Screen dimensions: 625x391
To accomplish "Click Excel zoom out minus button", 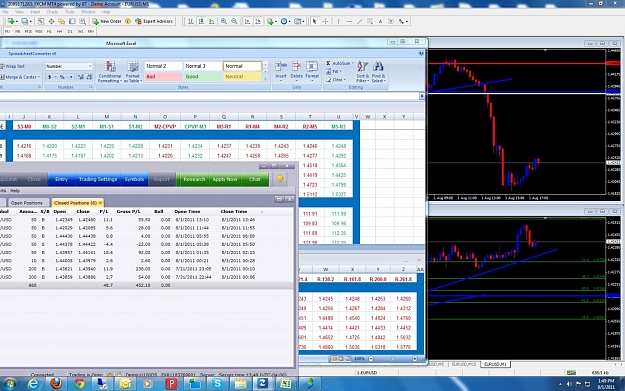I will pos(371,359).
